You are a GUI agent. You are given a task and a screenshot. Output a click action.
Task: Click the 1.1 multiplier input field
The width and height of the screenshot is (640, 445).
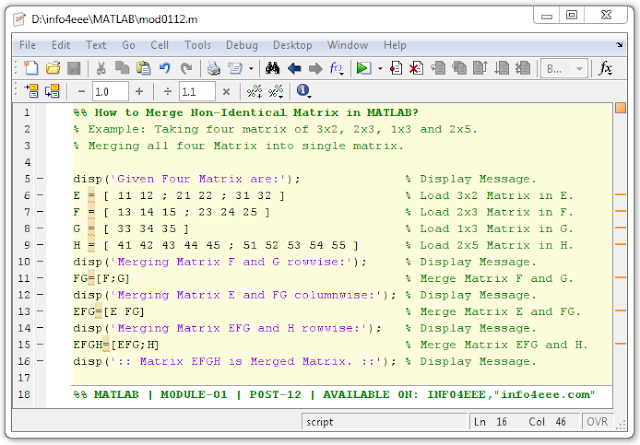[x=197, y=91]
